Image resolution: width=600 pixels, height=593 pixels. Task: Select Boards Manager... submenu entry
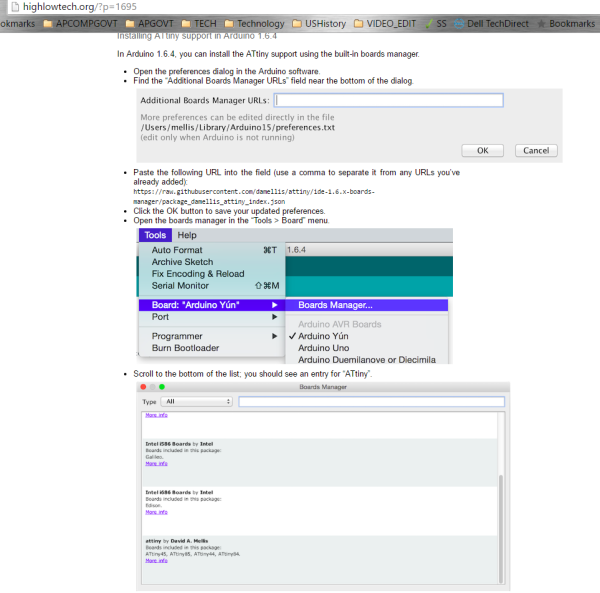[x=367, y=305]
